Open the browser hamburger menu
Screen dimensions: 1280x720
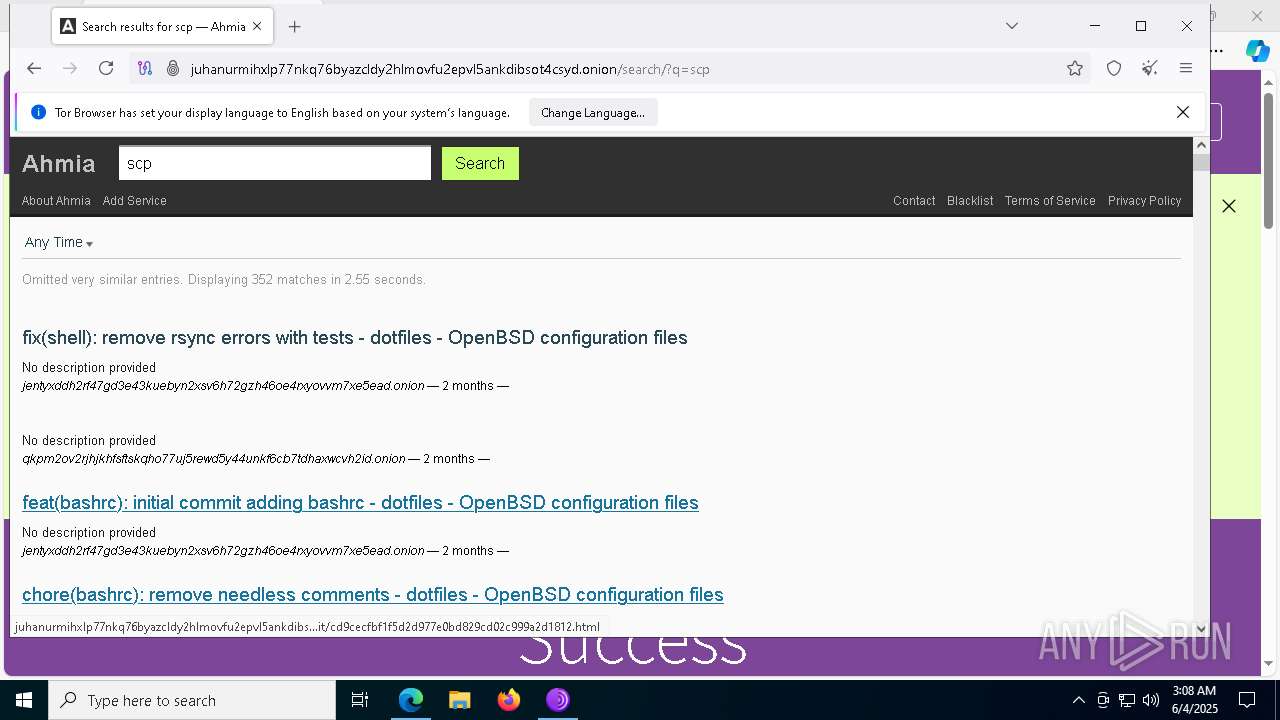click(1186, 68)
